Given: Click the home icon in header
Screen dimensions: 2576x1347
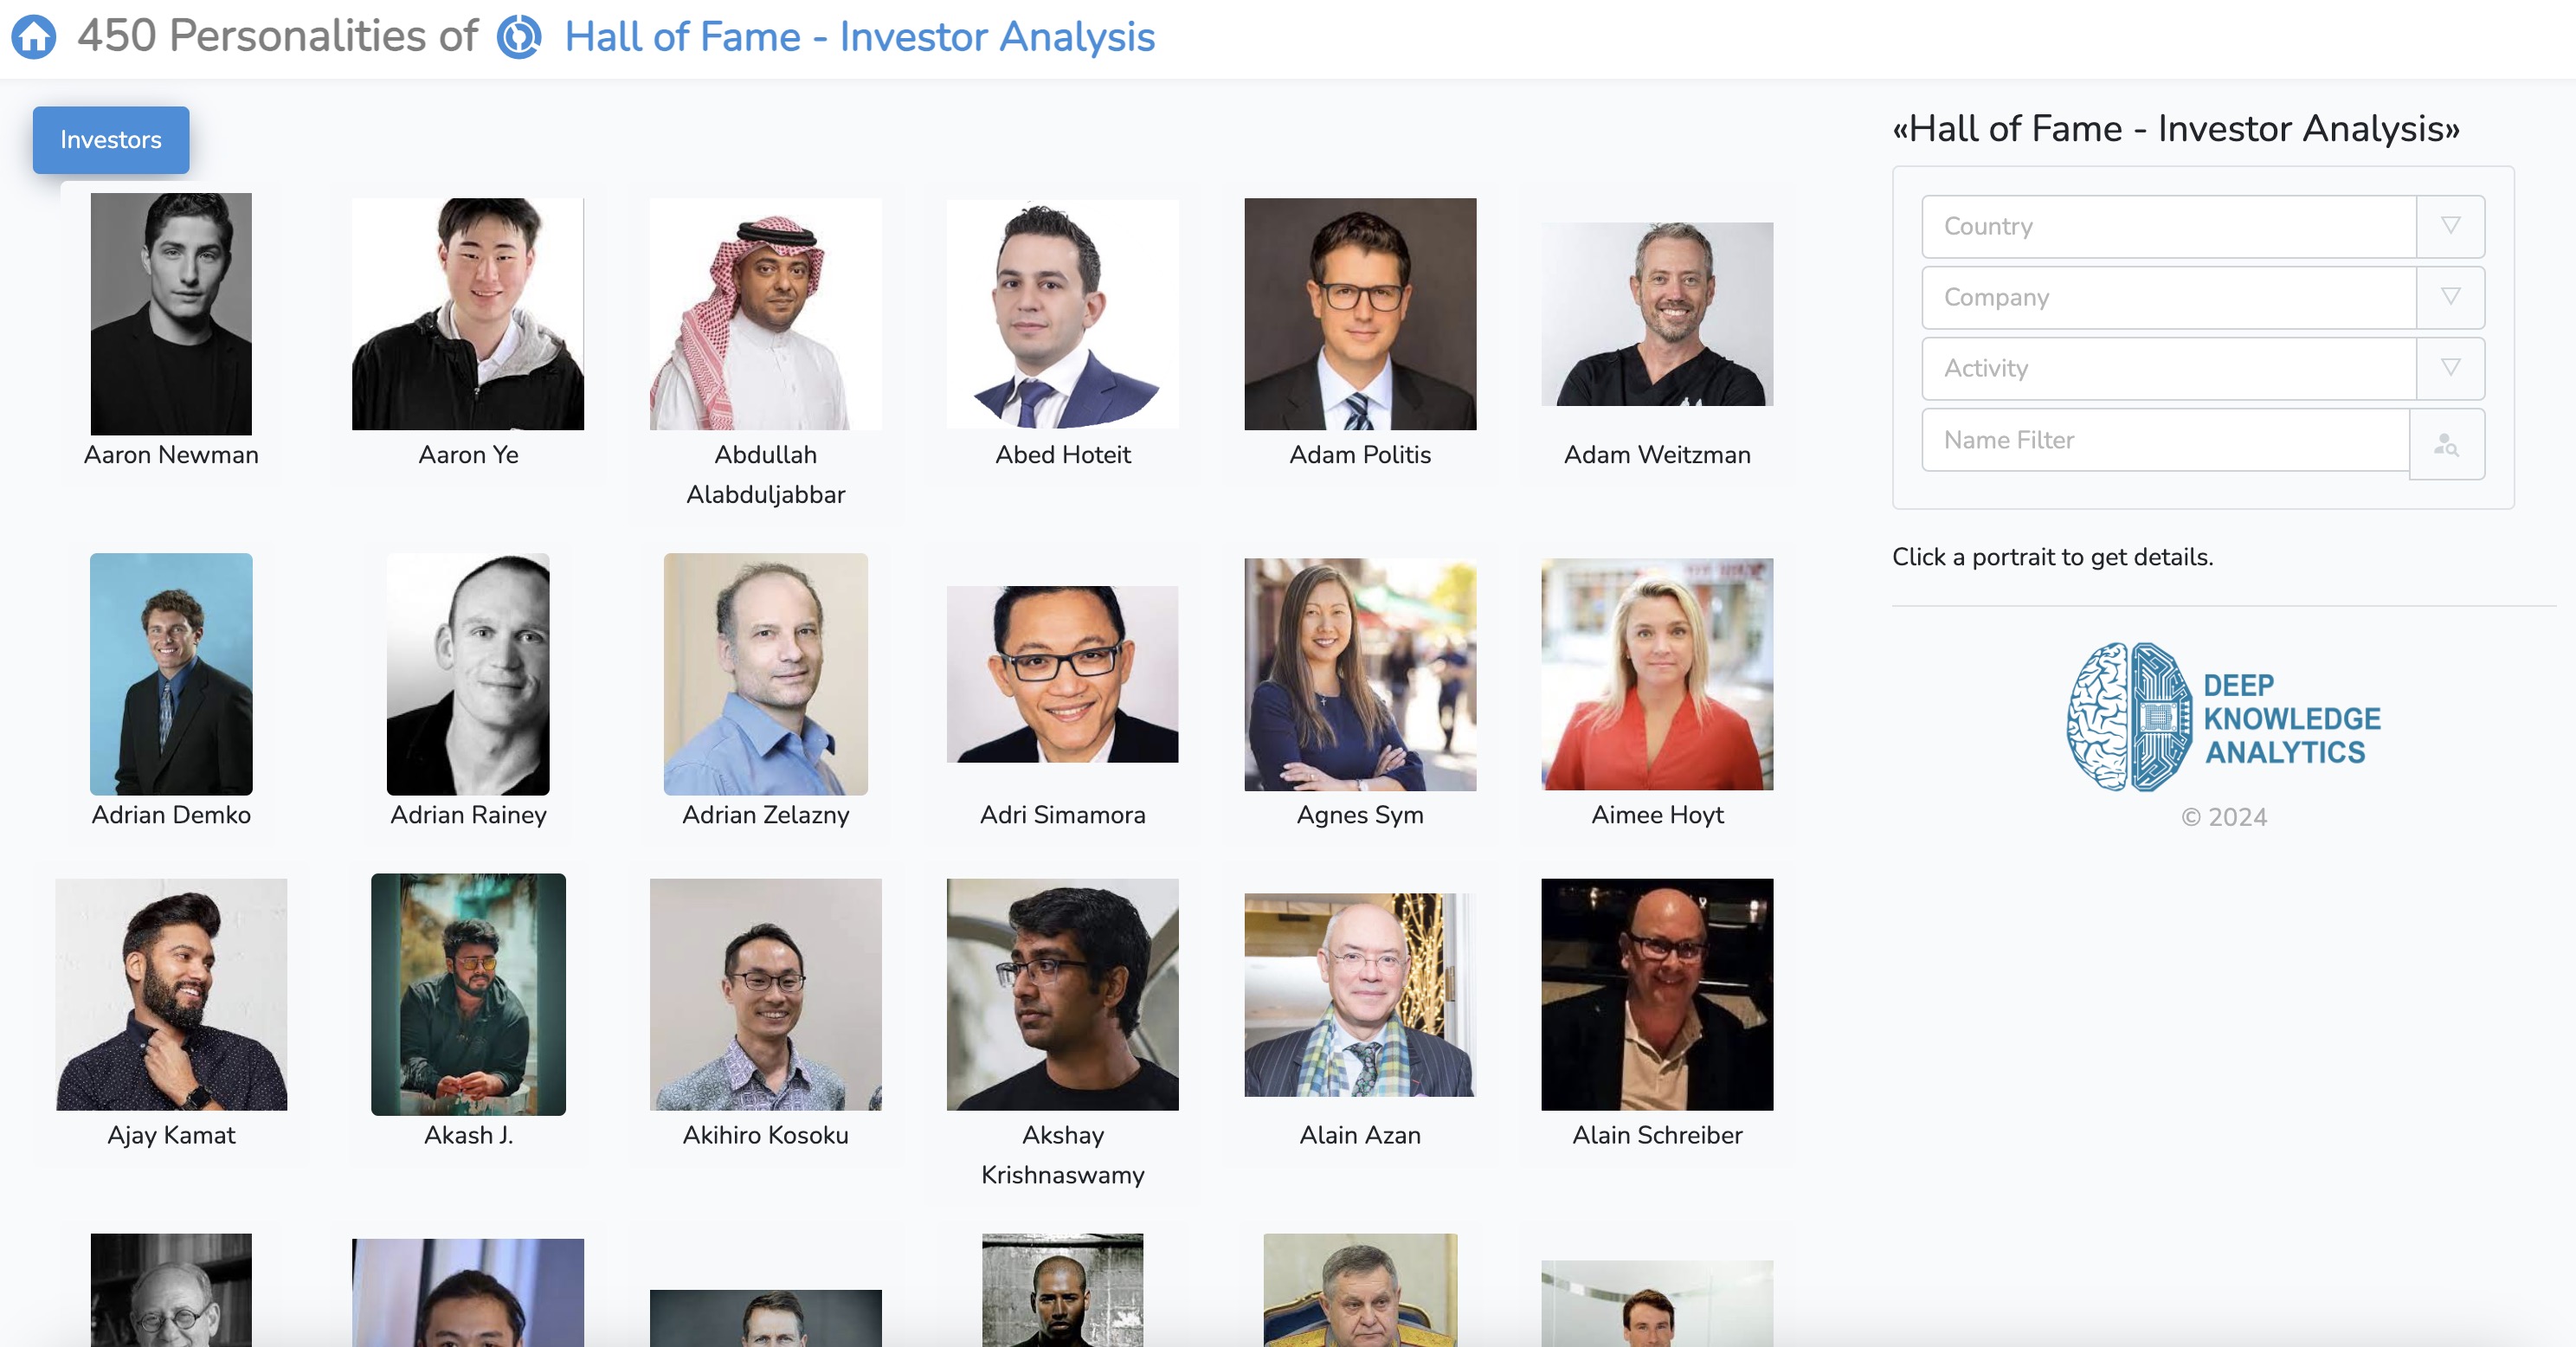Looking at the screenshot, I should click(34, 37).
